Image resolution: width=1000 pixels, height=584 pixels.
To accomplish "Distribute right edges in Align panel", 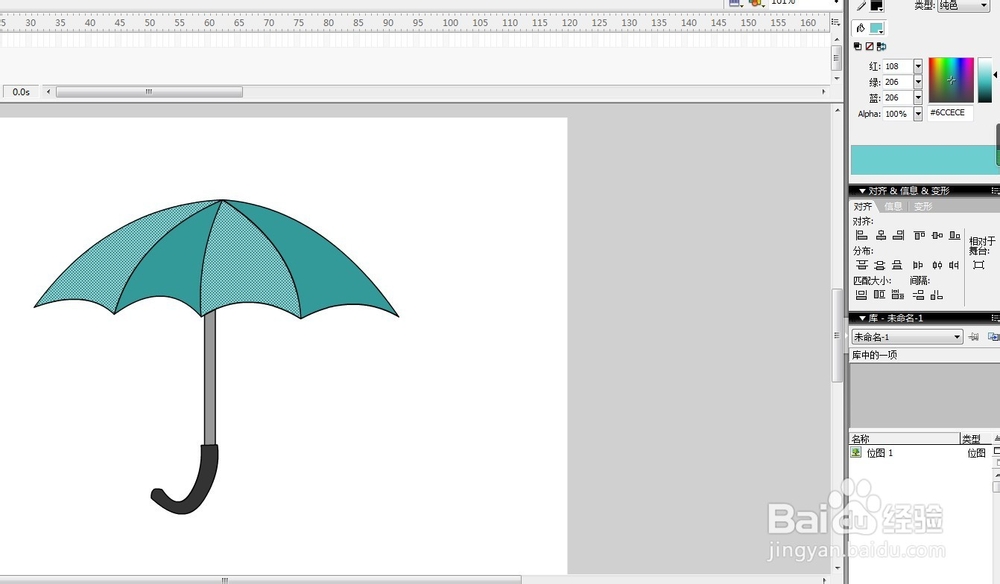I will pos(954,265).
